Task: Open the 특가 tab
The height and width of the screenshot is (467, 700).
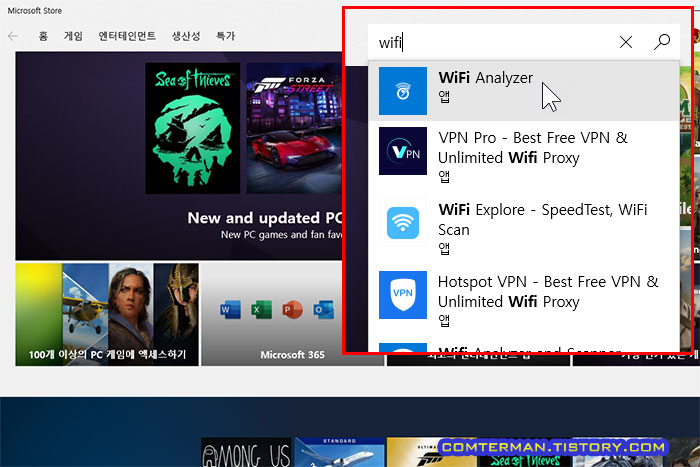Action: pos(225,36)
